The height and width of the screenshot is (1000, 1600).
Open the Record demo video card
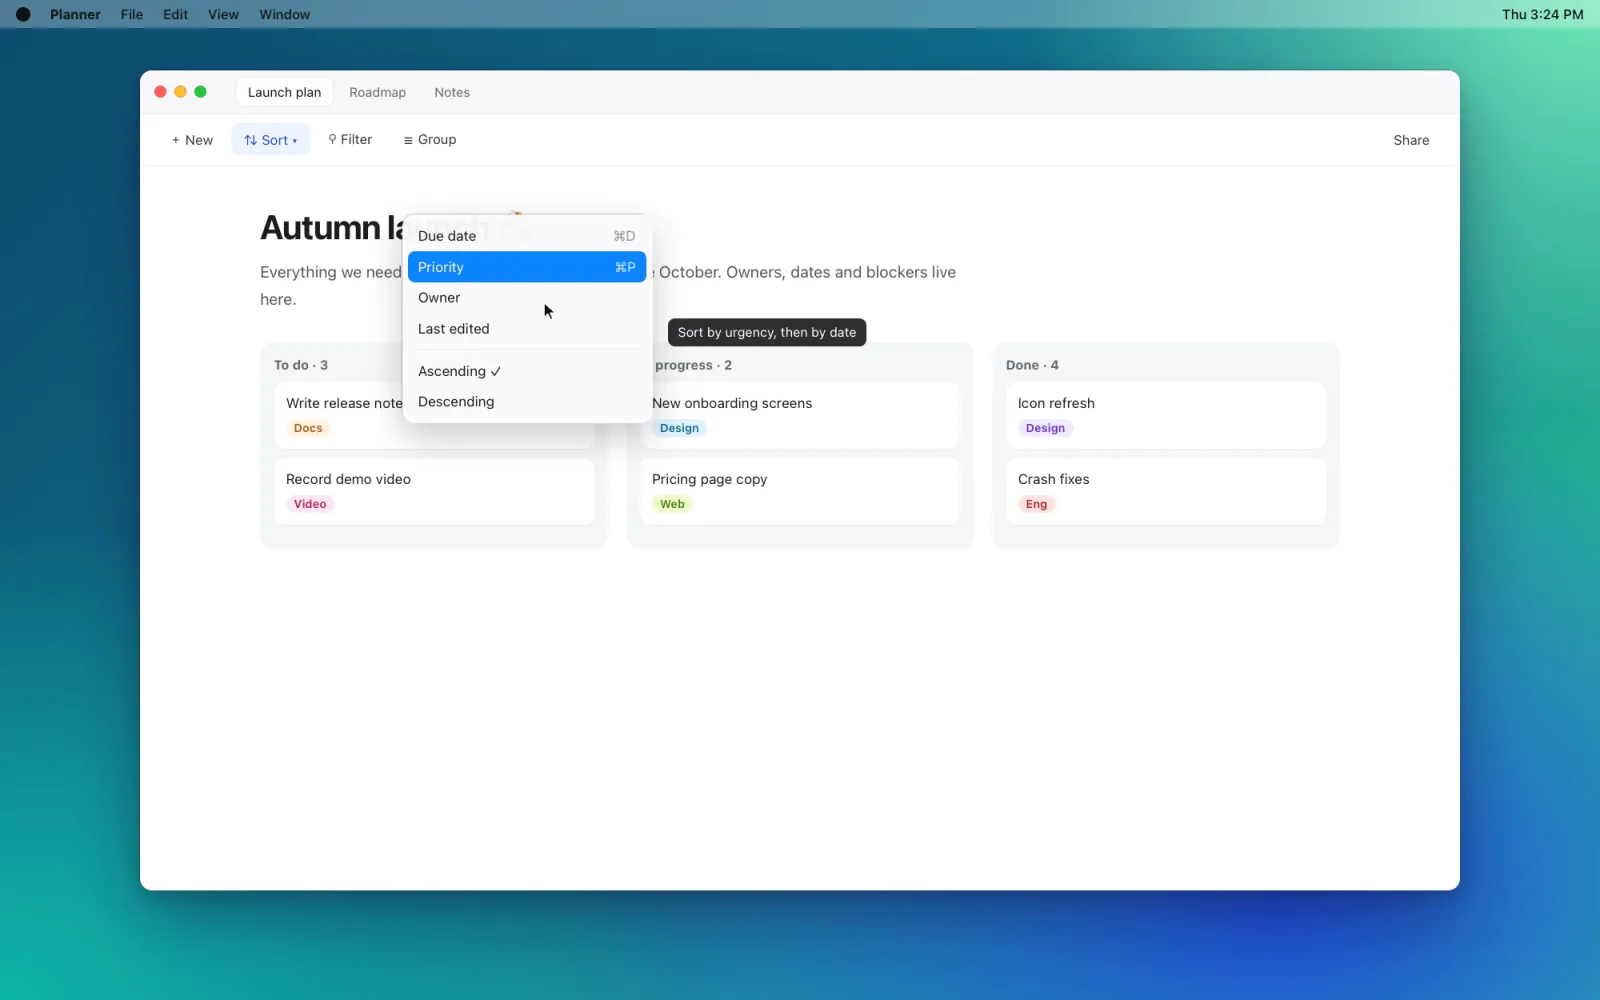pos(434,491)
